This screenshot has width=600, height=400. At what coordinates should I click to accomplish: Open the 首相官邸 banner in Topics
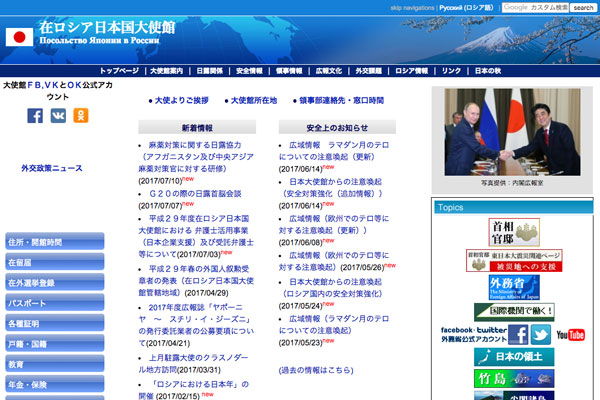[515, 232]
